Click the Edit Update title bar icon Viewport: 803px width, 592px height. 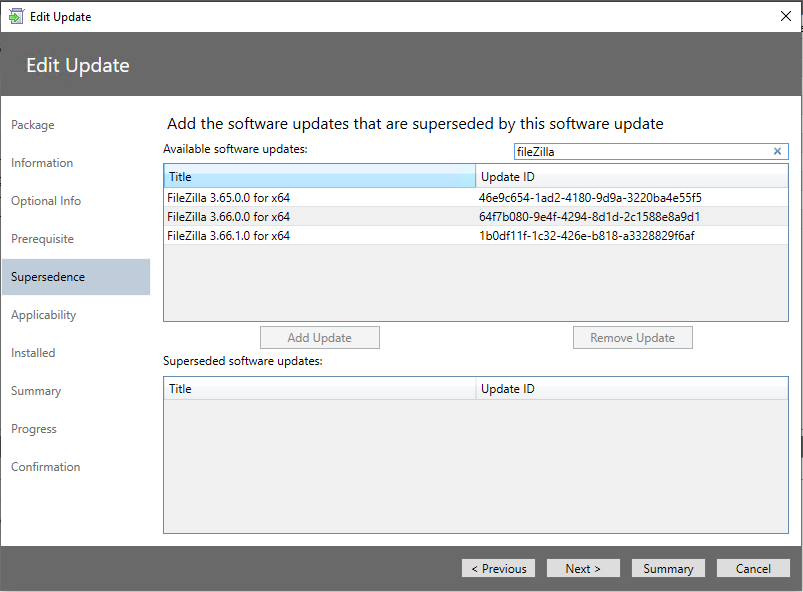click(16, 16)
